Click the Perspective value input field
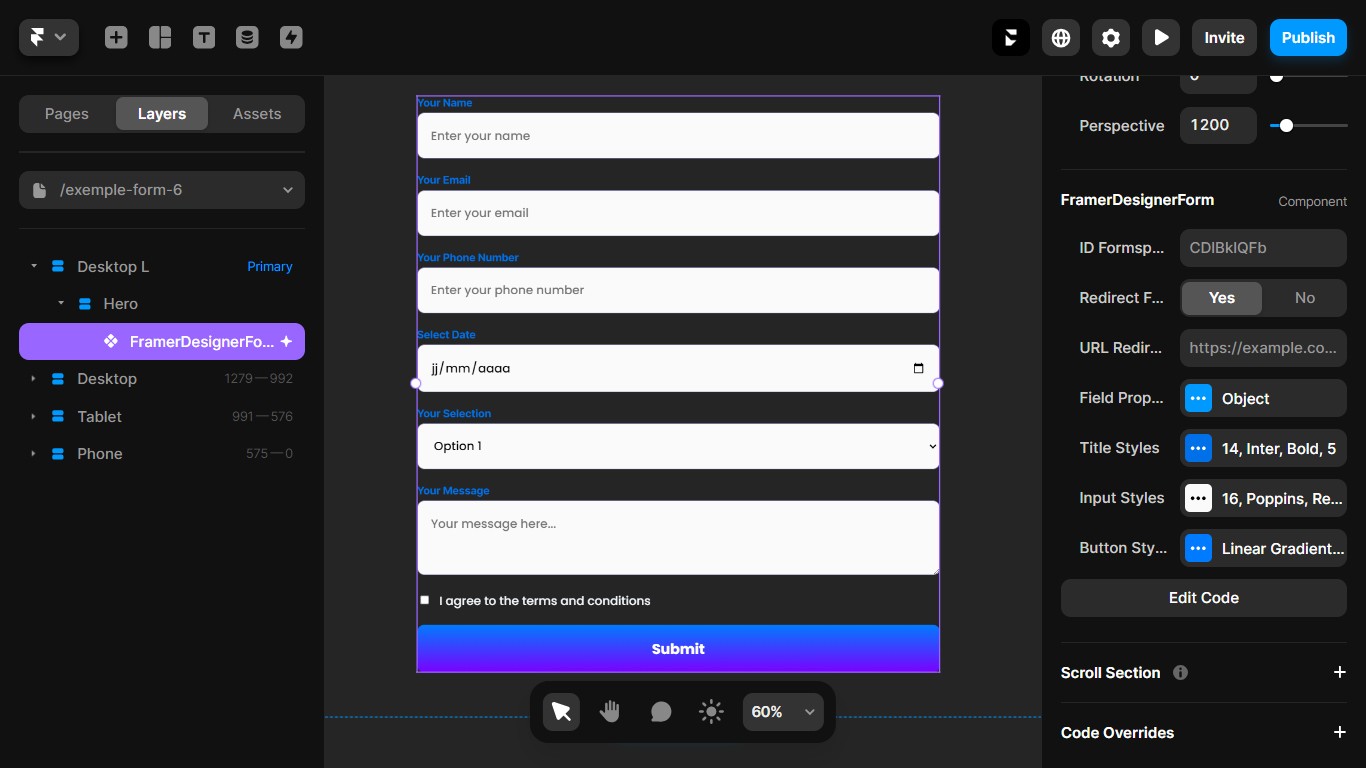1366x768 pixels. point(1218,125)
